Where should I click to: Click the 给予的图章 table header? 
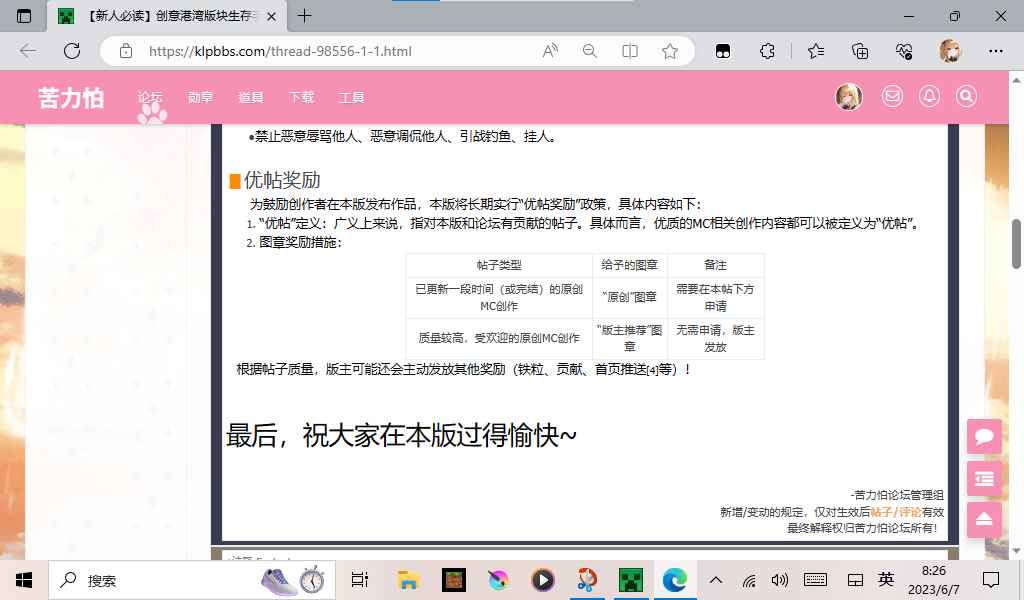click(630, 265)
